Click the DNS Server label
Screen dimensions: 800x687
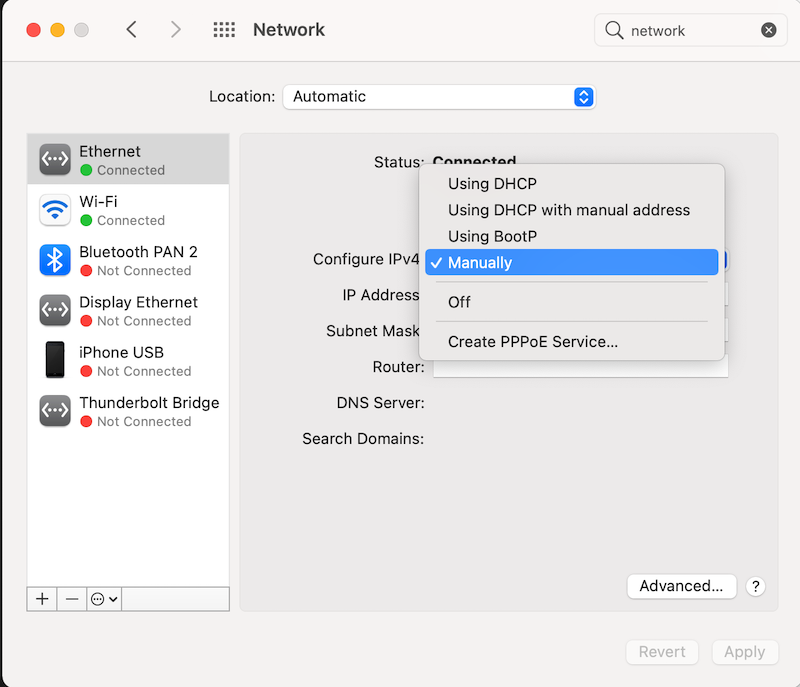381,403
